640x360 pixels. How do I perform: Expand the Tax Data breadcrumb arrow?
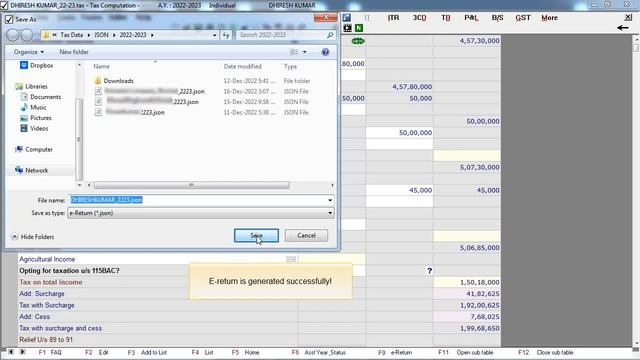89,35
